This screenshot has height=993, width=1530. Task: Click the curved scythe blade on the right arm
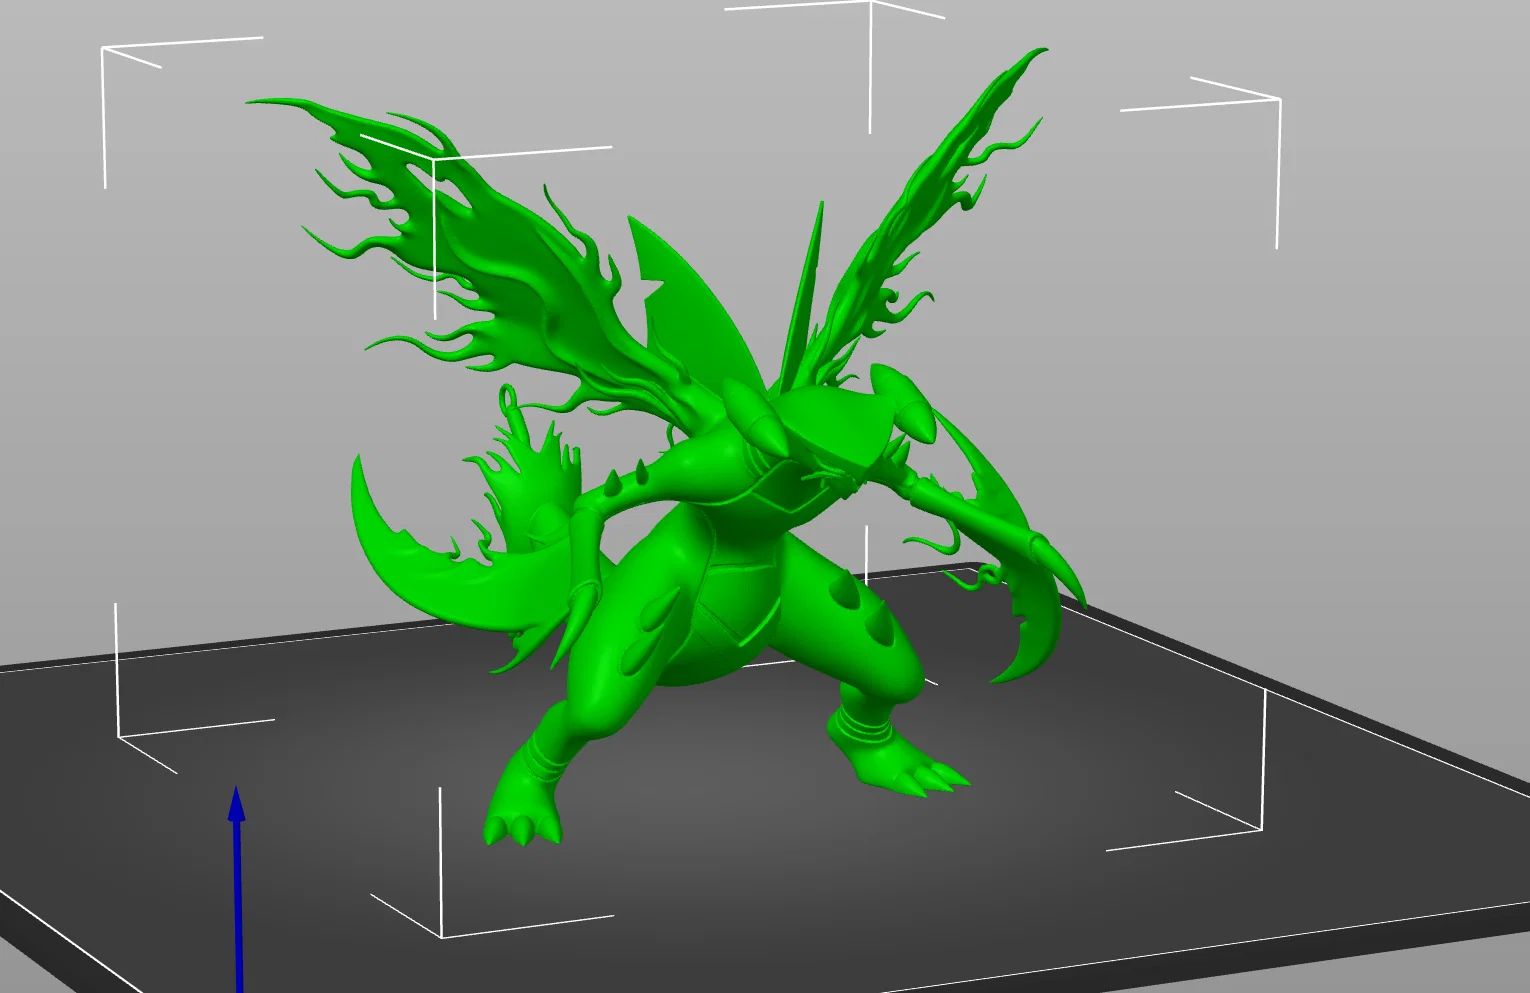[x=1030, y=590]
